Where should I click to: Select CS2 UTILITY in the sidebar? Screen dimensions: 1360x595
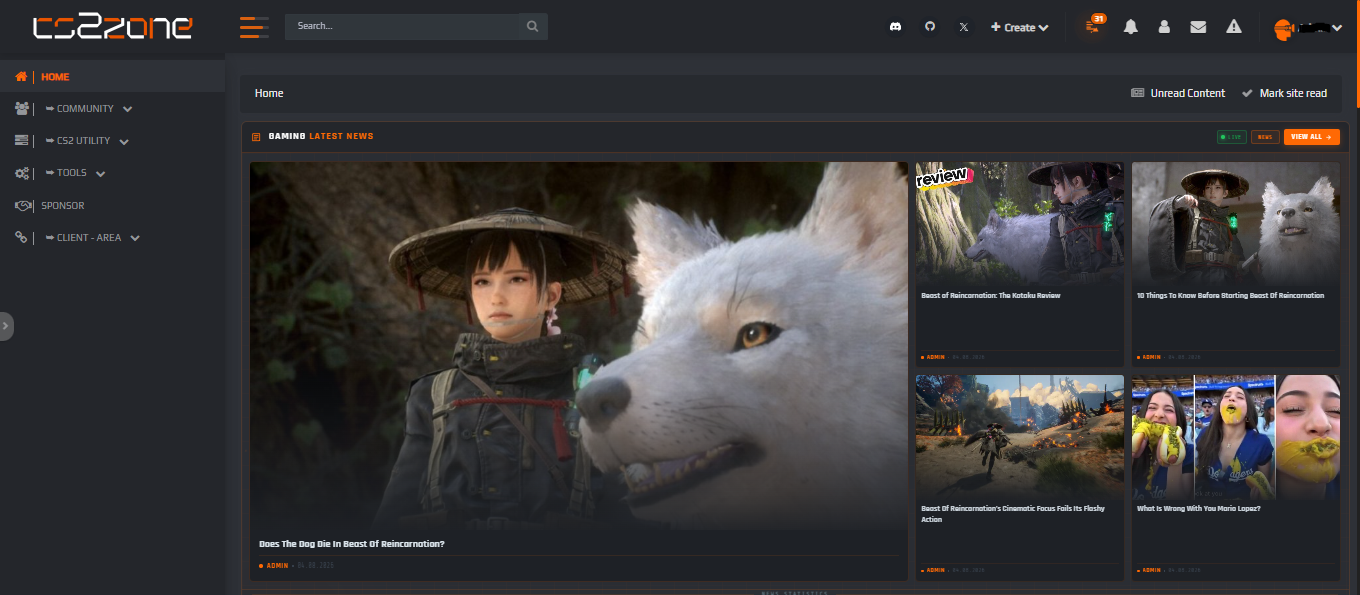84,141
